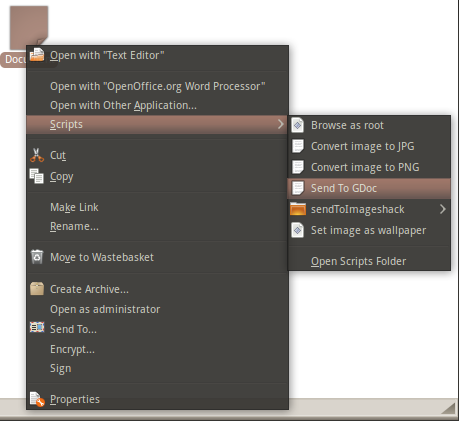Click the sendToImageshack folder icon
Image resolution: width=459 pixels, height=421 pixels.
tap(298, 209)
